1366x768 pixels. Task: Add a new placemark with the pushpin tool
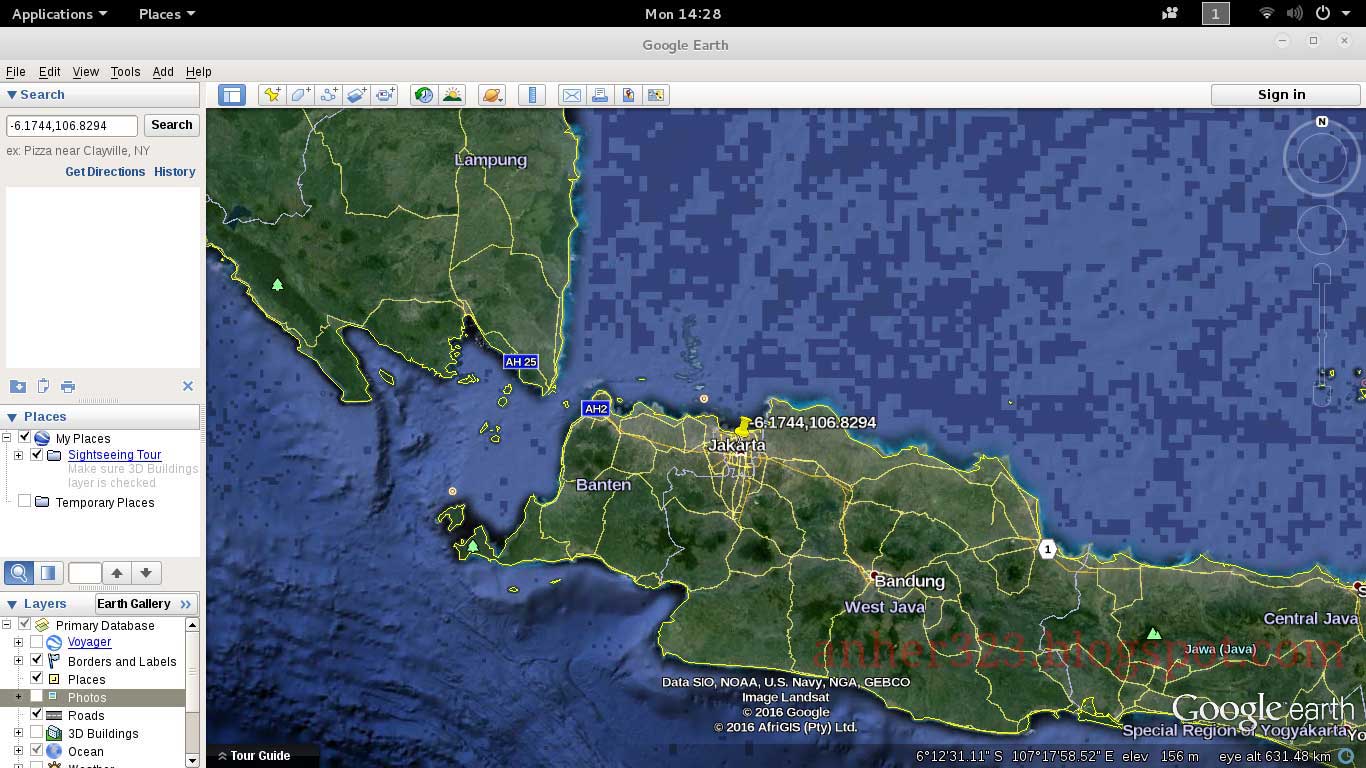272,95
